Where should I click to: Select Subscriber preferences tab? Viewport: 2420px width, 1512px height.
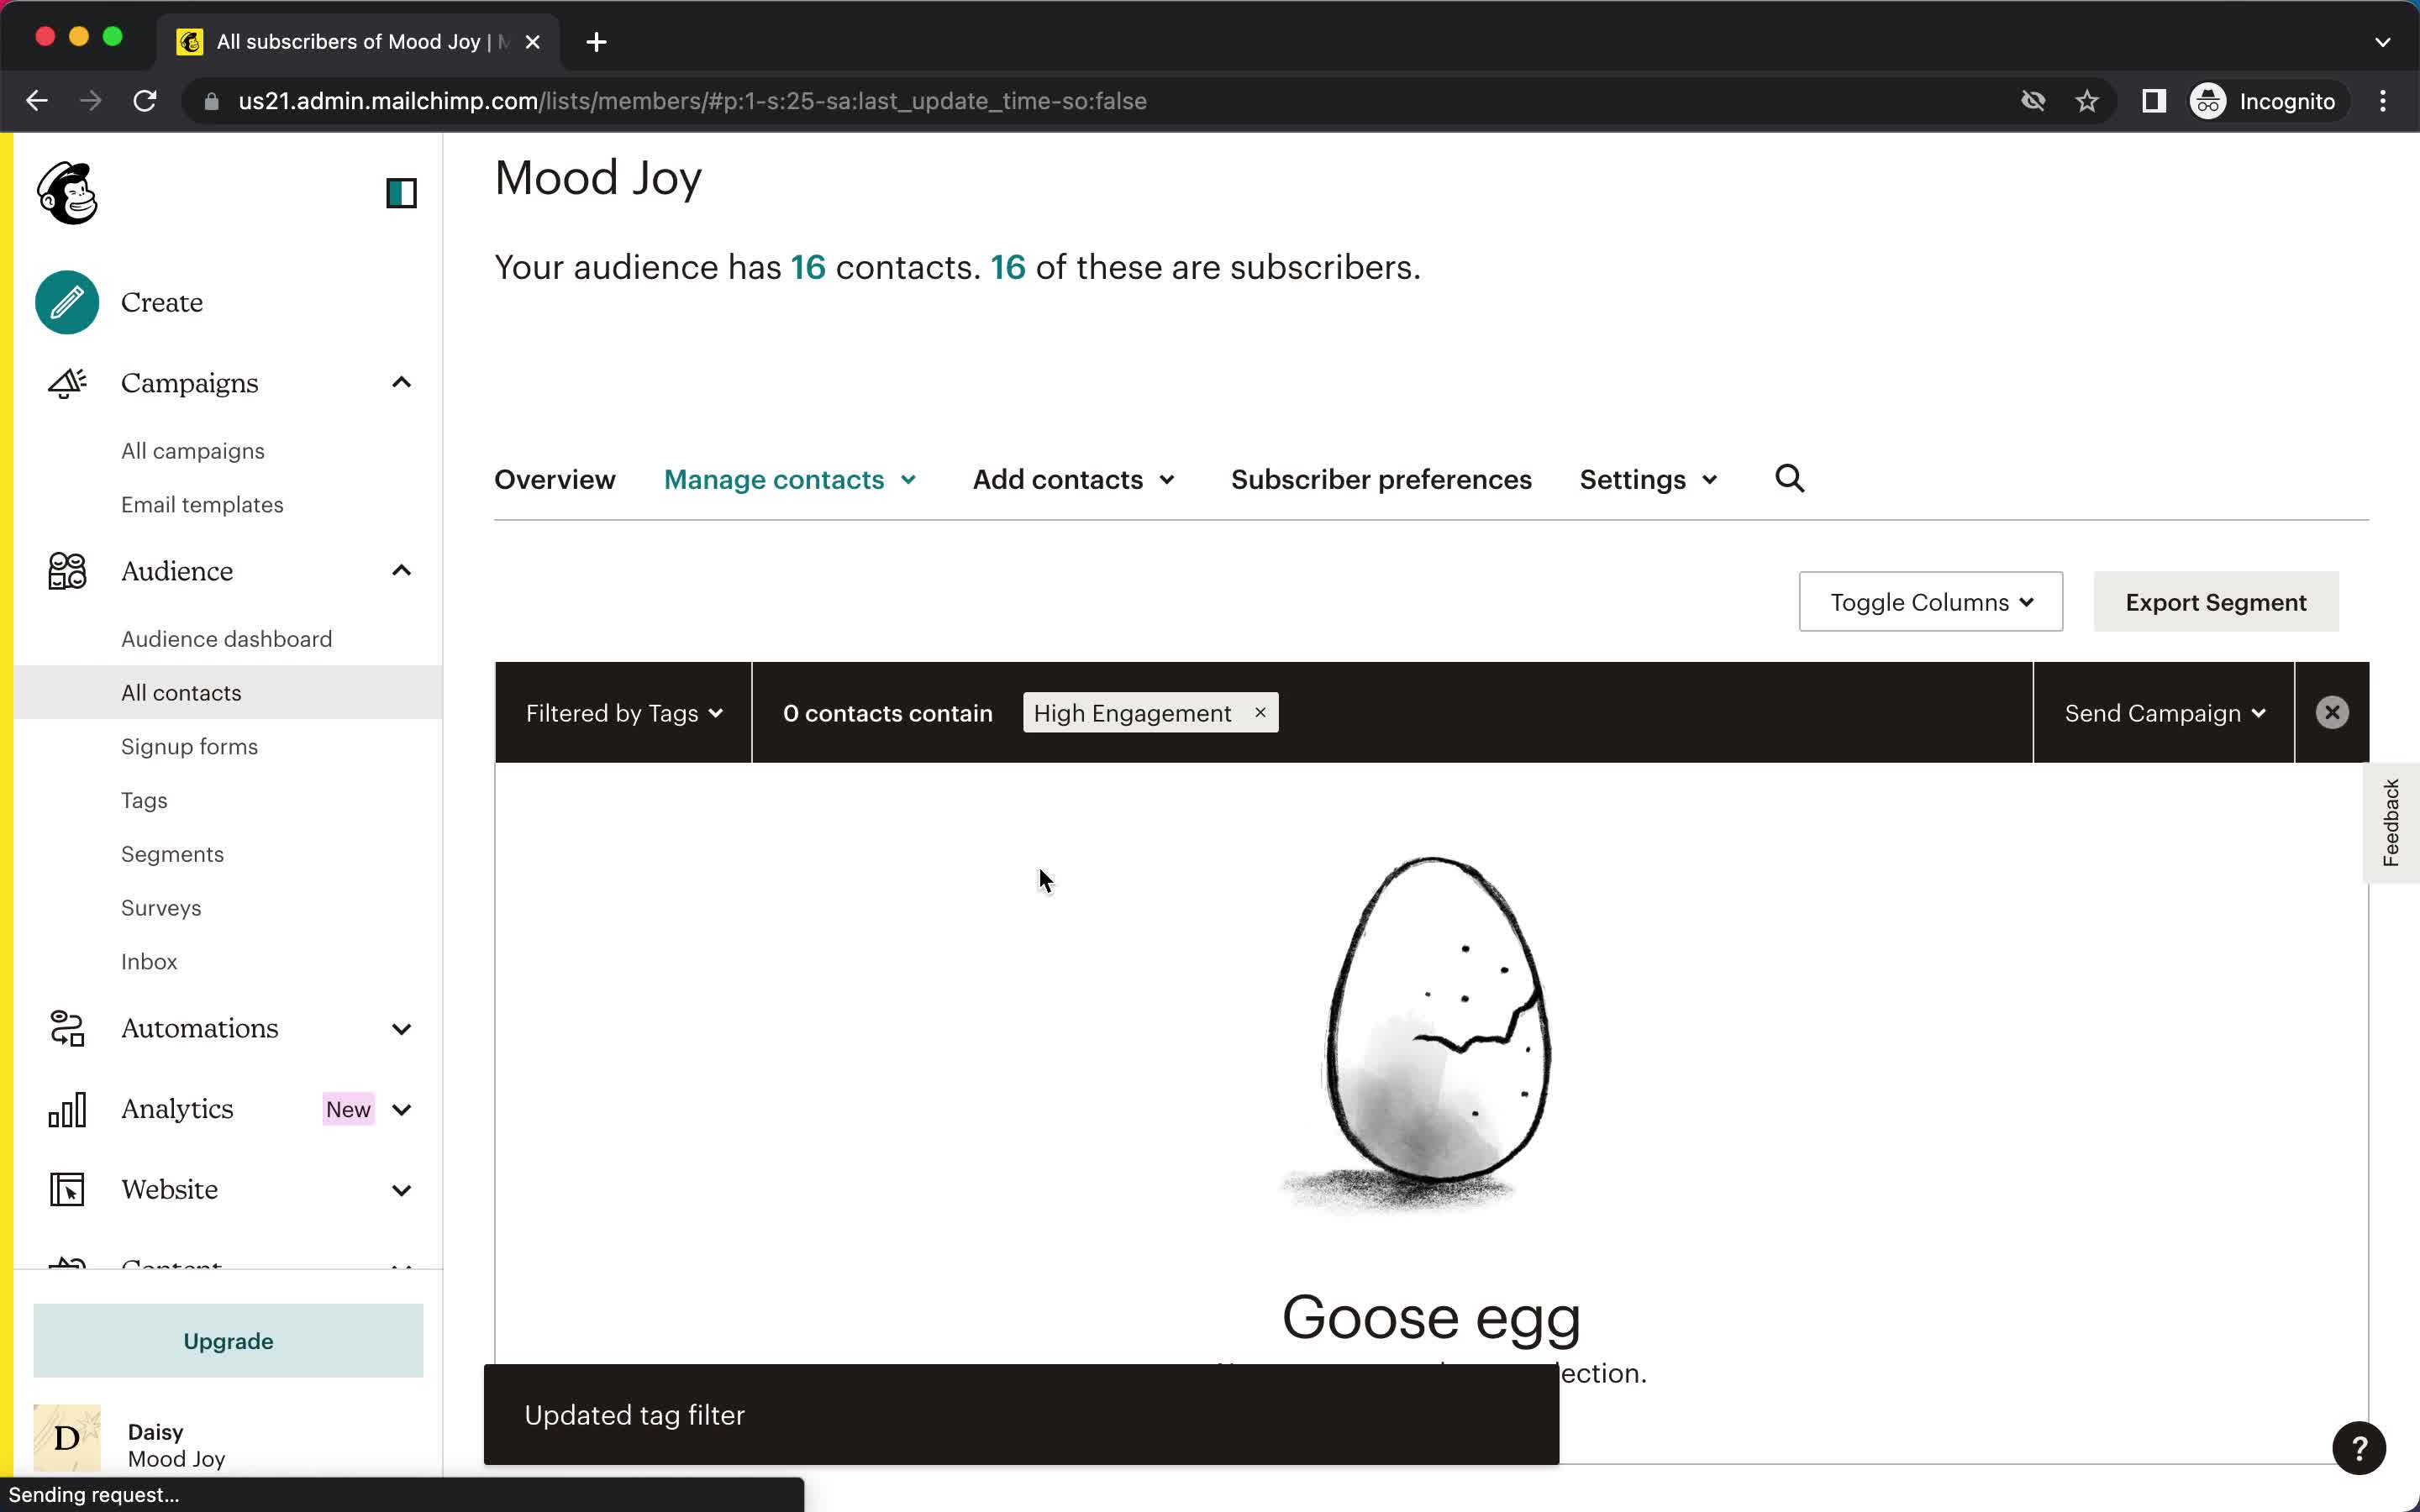[x=1381, y=479]
